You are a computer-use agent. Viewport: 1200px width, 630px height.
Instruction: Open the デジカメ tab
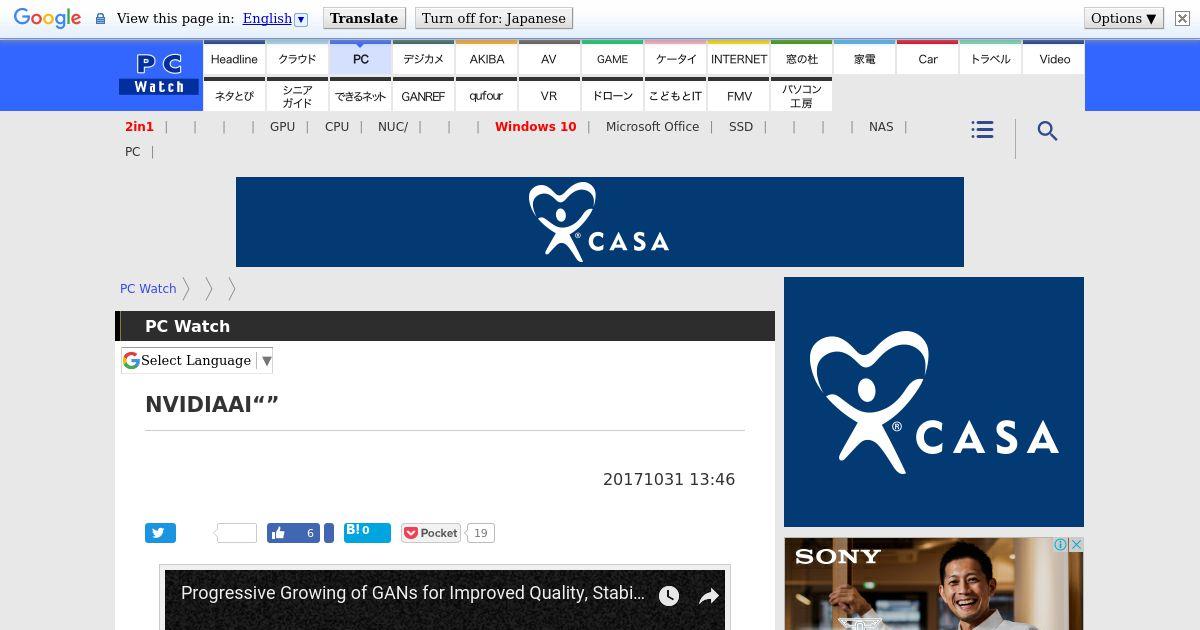[424, 58]
